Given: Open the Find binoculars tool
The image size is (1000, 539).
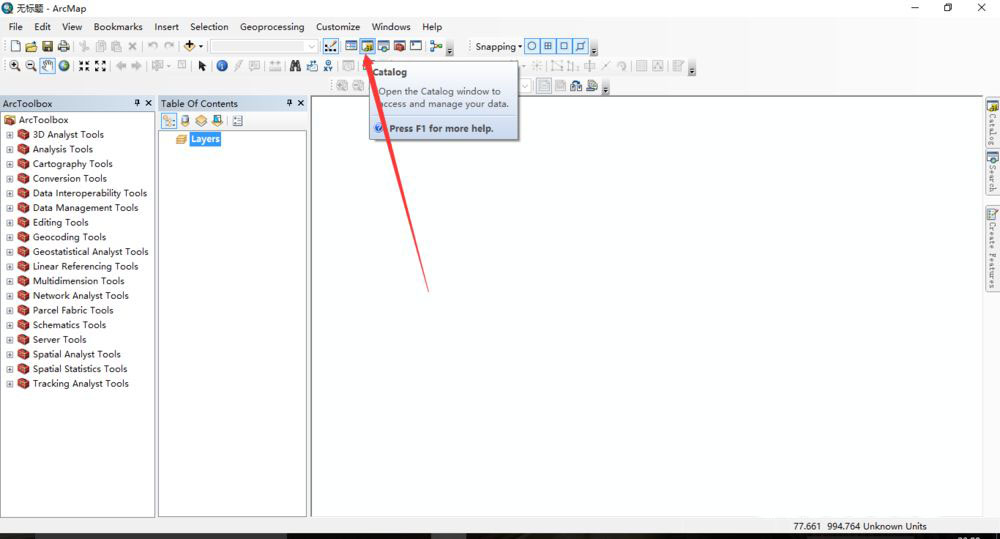Looking at the screenshot, I should click(295, 66).
